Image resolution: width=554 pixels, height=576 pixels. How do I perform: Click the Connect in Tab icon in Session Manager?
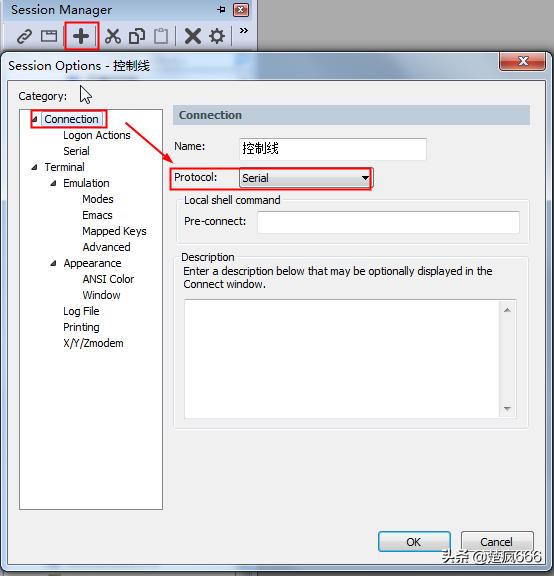pyautogui.click(x=49, y=36)
